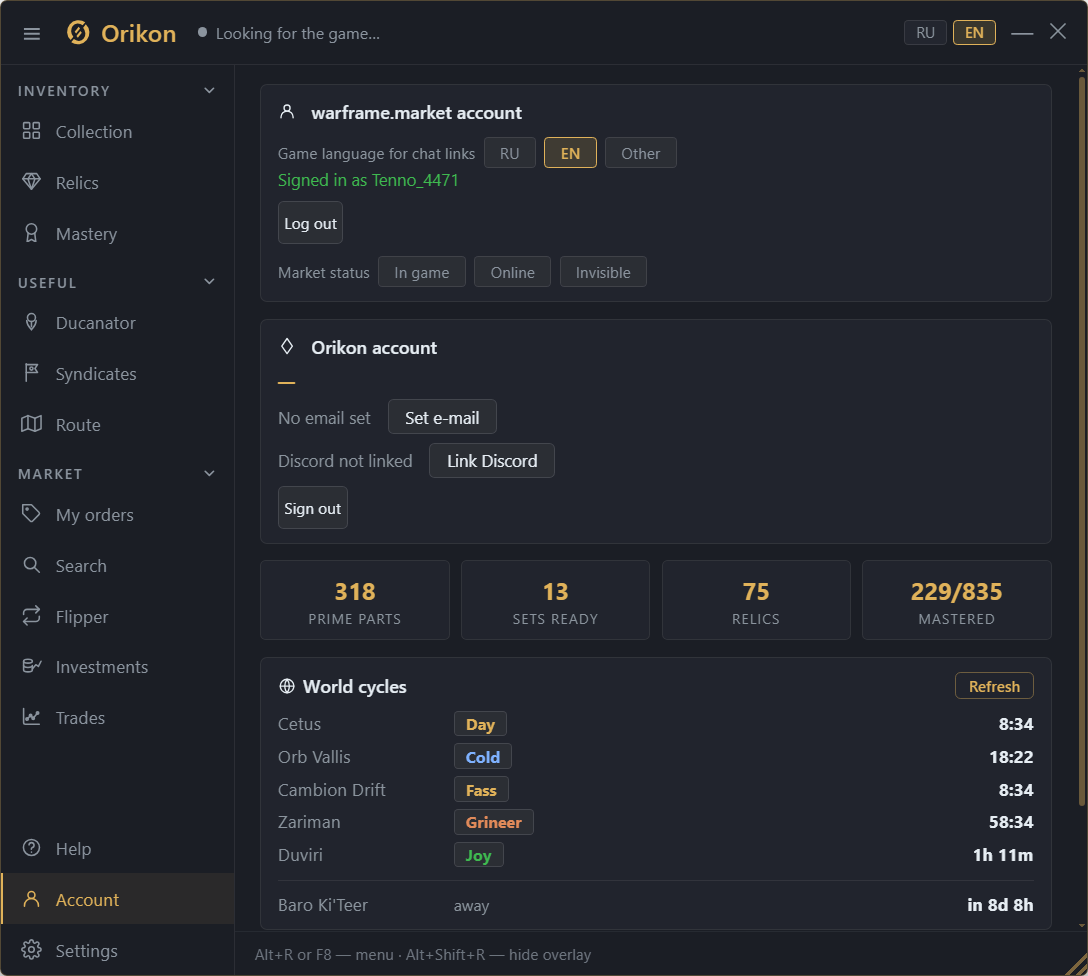
Task: Click the 318 Prime Parts card
Action: 355,600
